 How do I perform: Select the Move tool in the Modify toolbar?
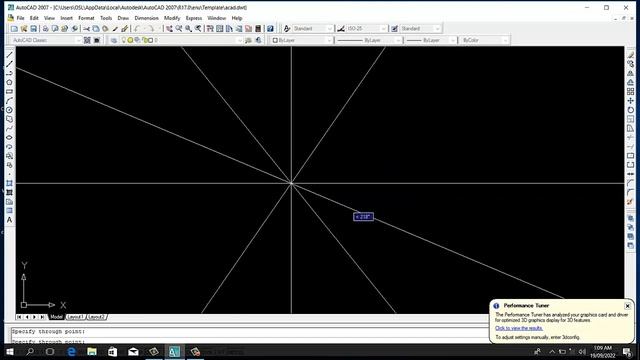[x=631, y=100]
